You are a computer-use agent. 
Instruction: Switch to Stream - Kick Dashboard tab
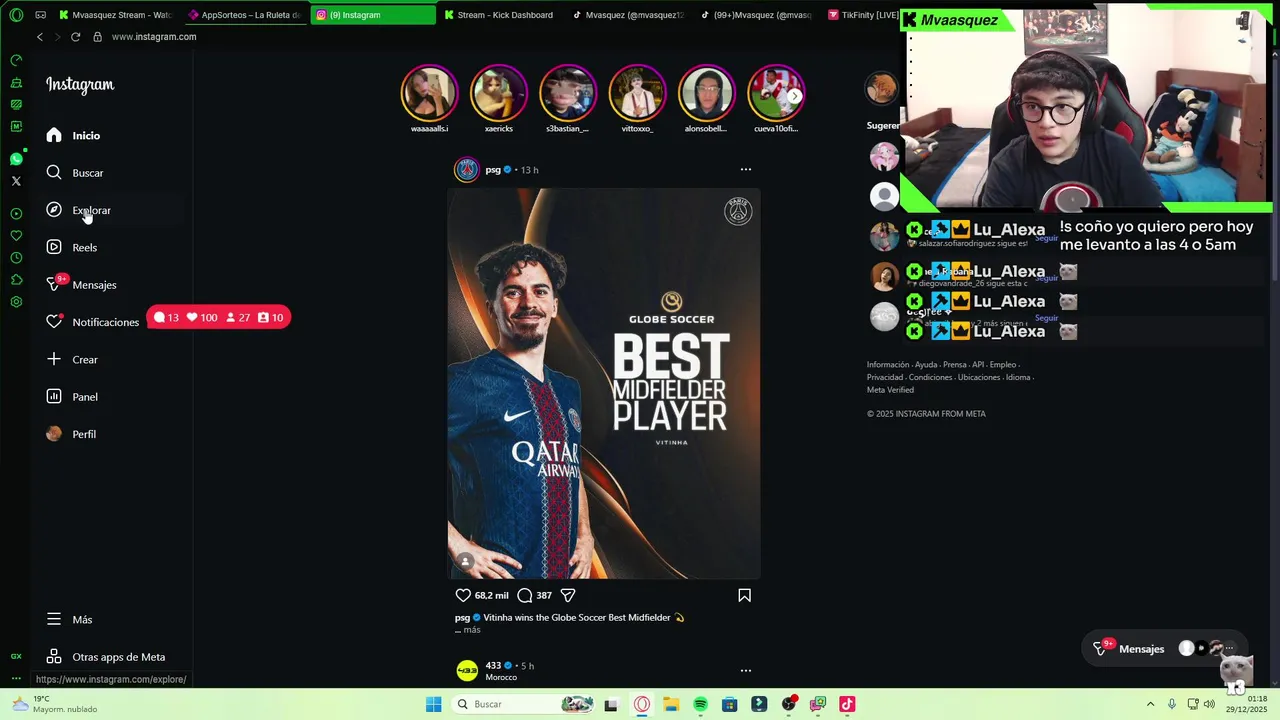pyautogui.click(x=501, y=15)
